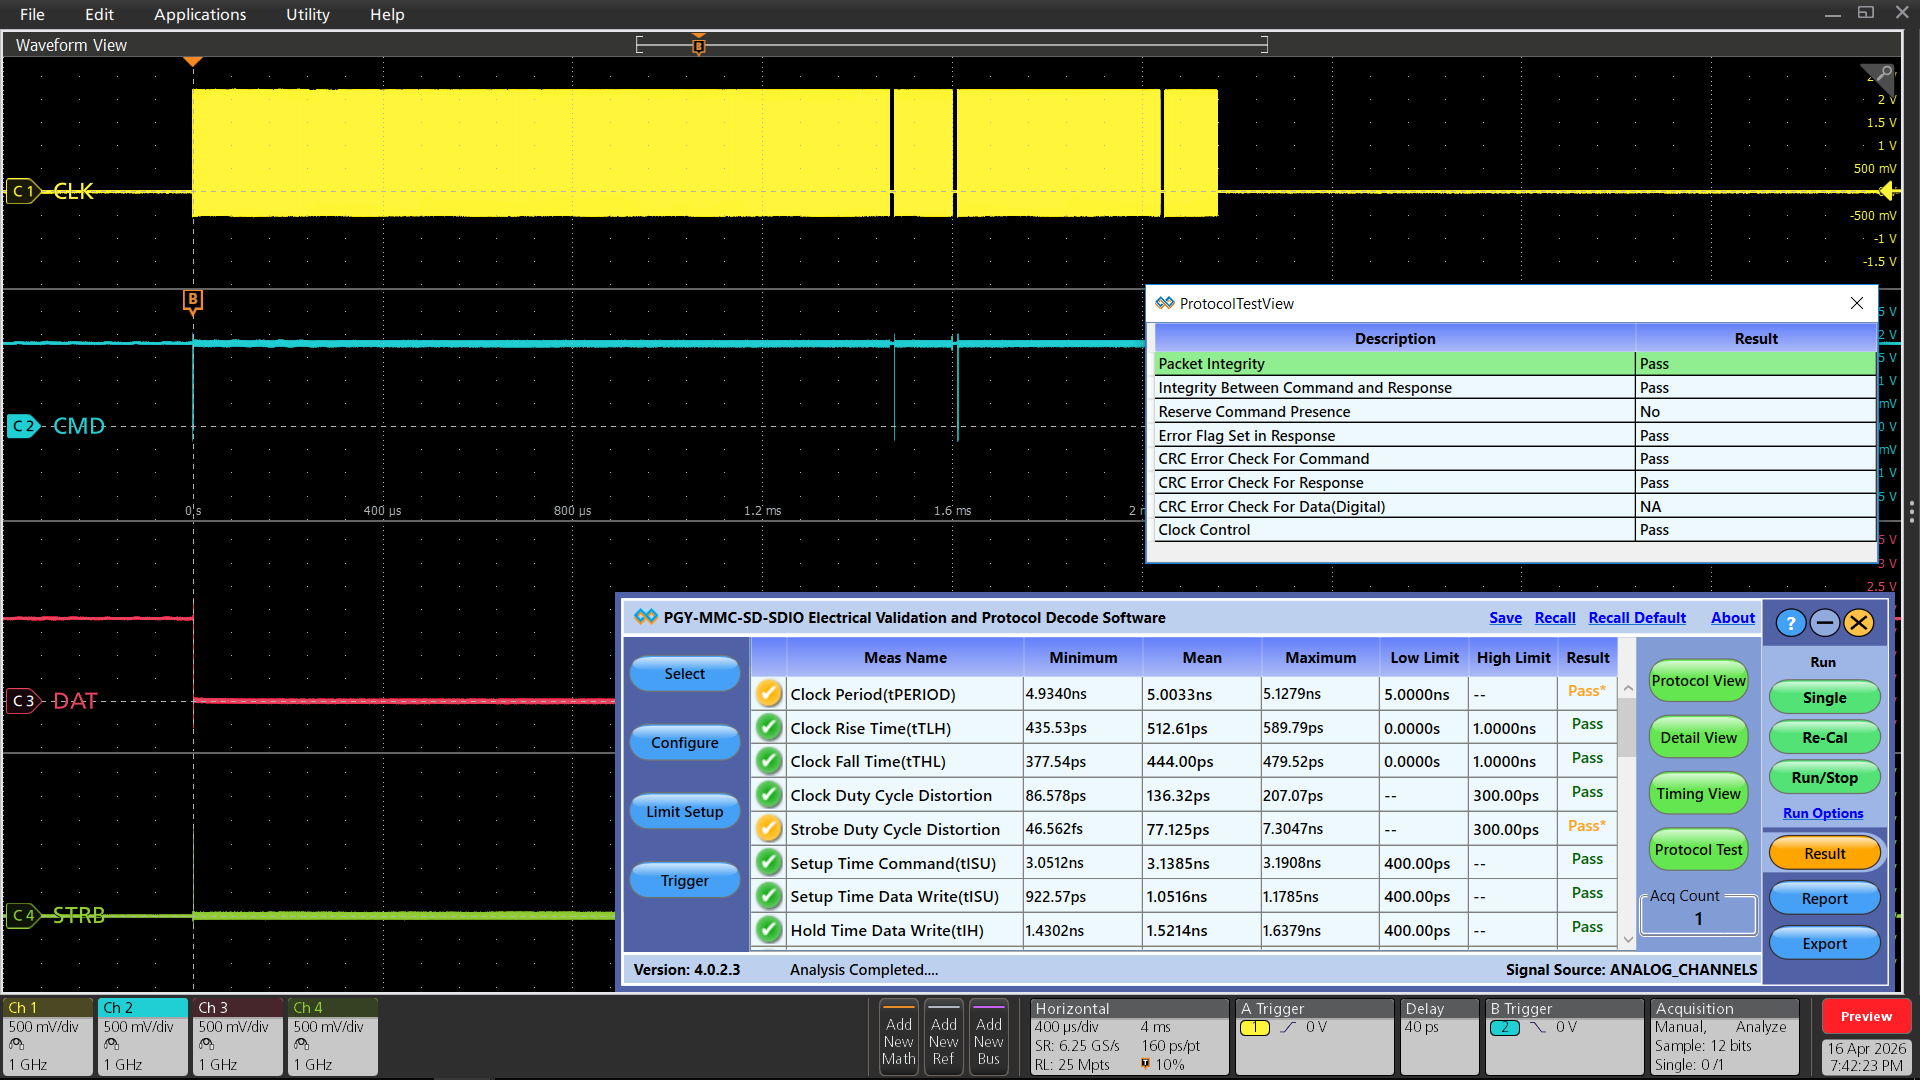The height and width of the screenshot is (1080, 1920).
Task: Click the Limit Setup button
Action: pyautogui.click(x=684, y=811)
